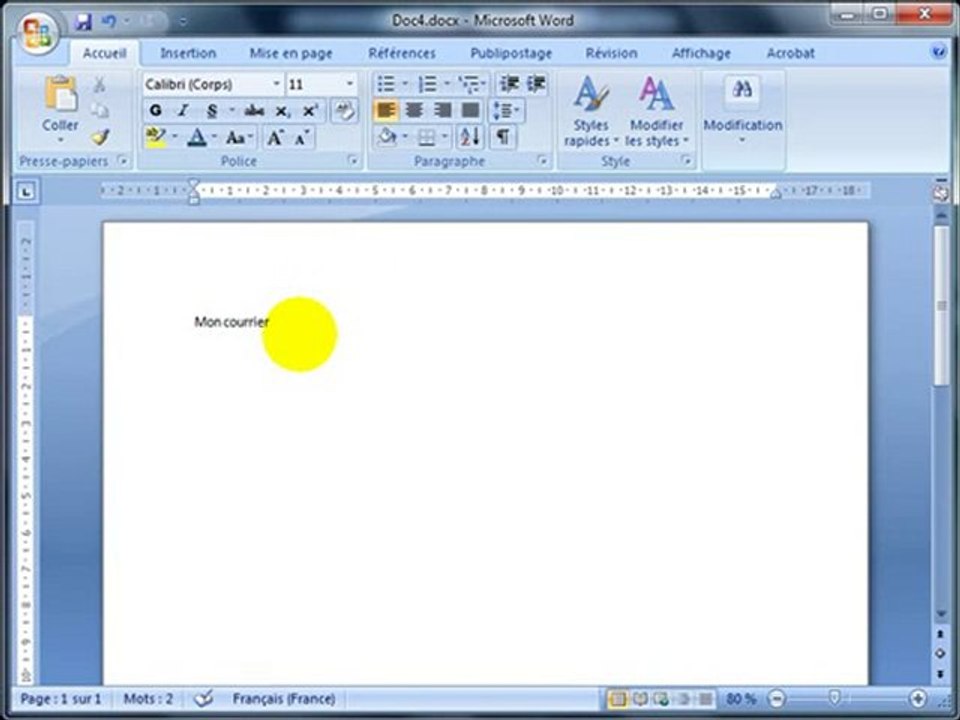Image resolution: width=960 pixels, height=720 pixels.
Task: Click in the text 'Mon courrier'
Action: (x=231, y=322)
